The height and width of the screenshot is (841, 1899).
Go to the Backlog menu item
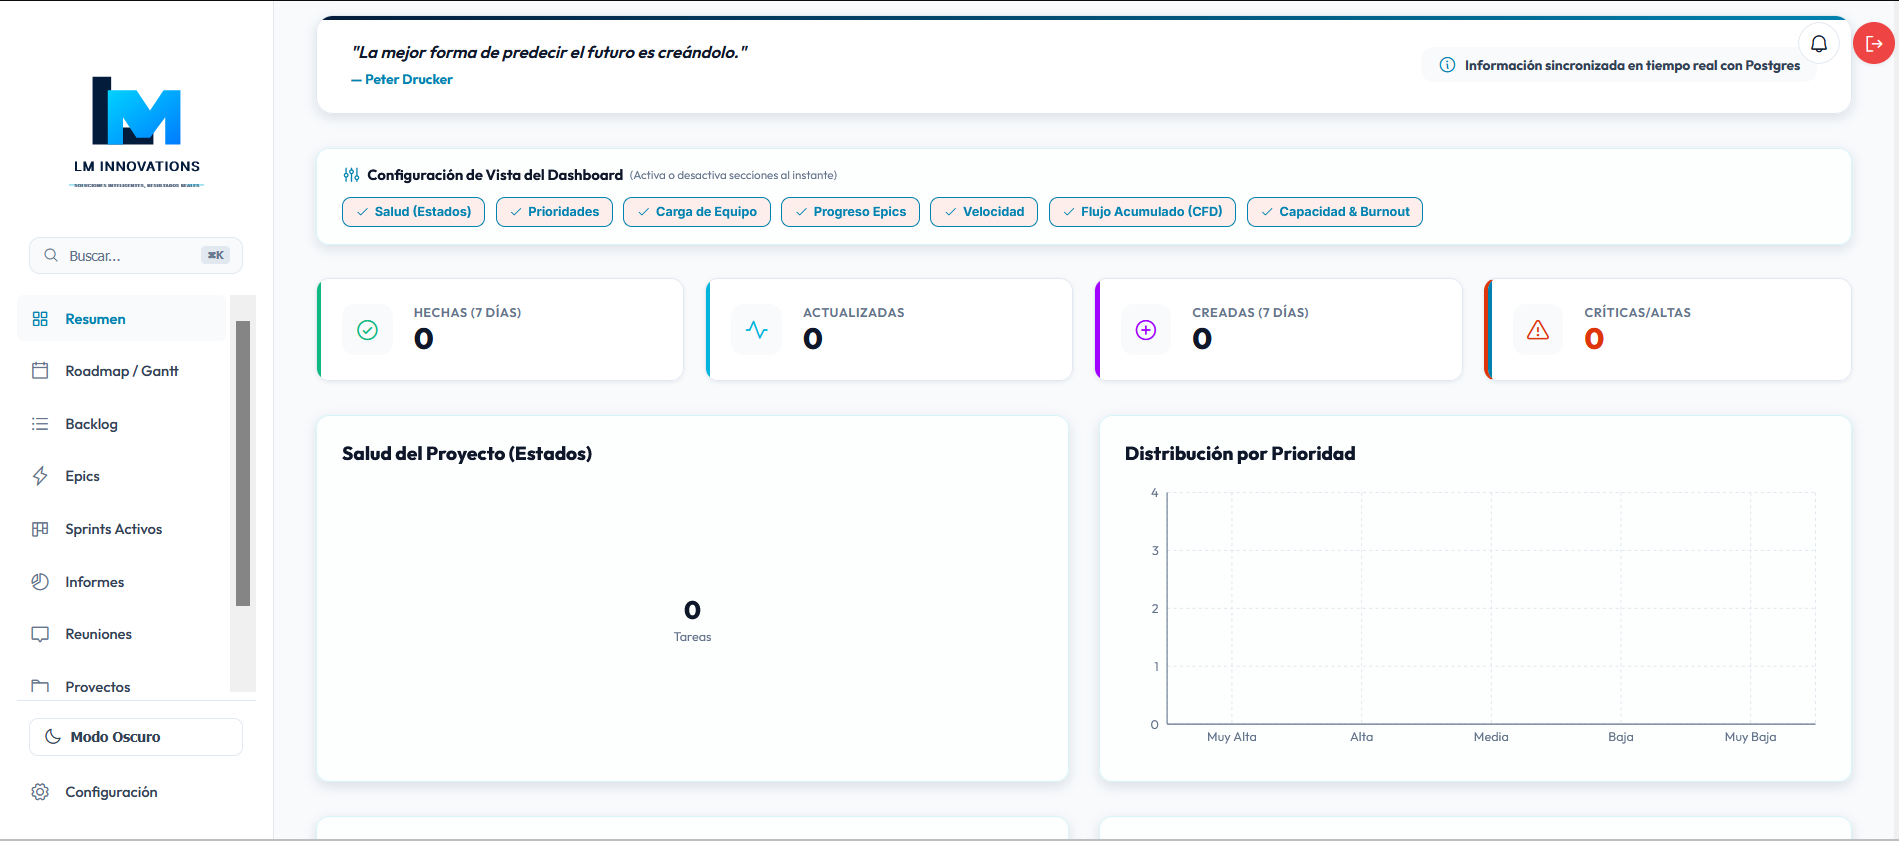(122, 424)
